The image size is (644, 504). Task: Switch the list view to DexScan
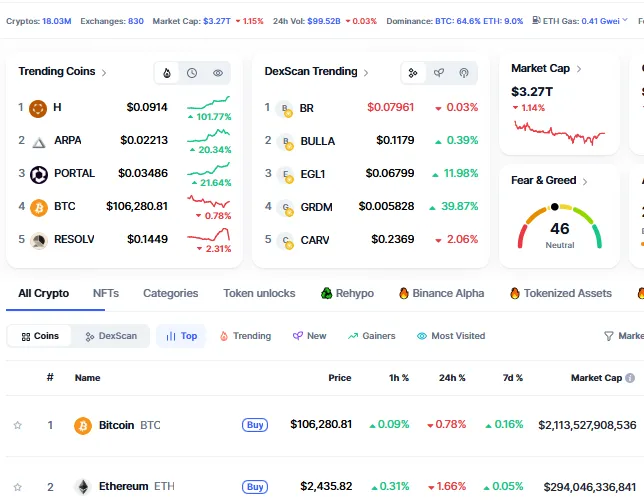[x=111, y=336]
